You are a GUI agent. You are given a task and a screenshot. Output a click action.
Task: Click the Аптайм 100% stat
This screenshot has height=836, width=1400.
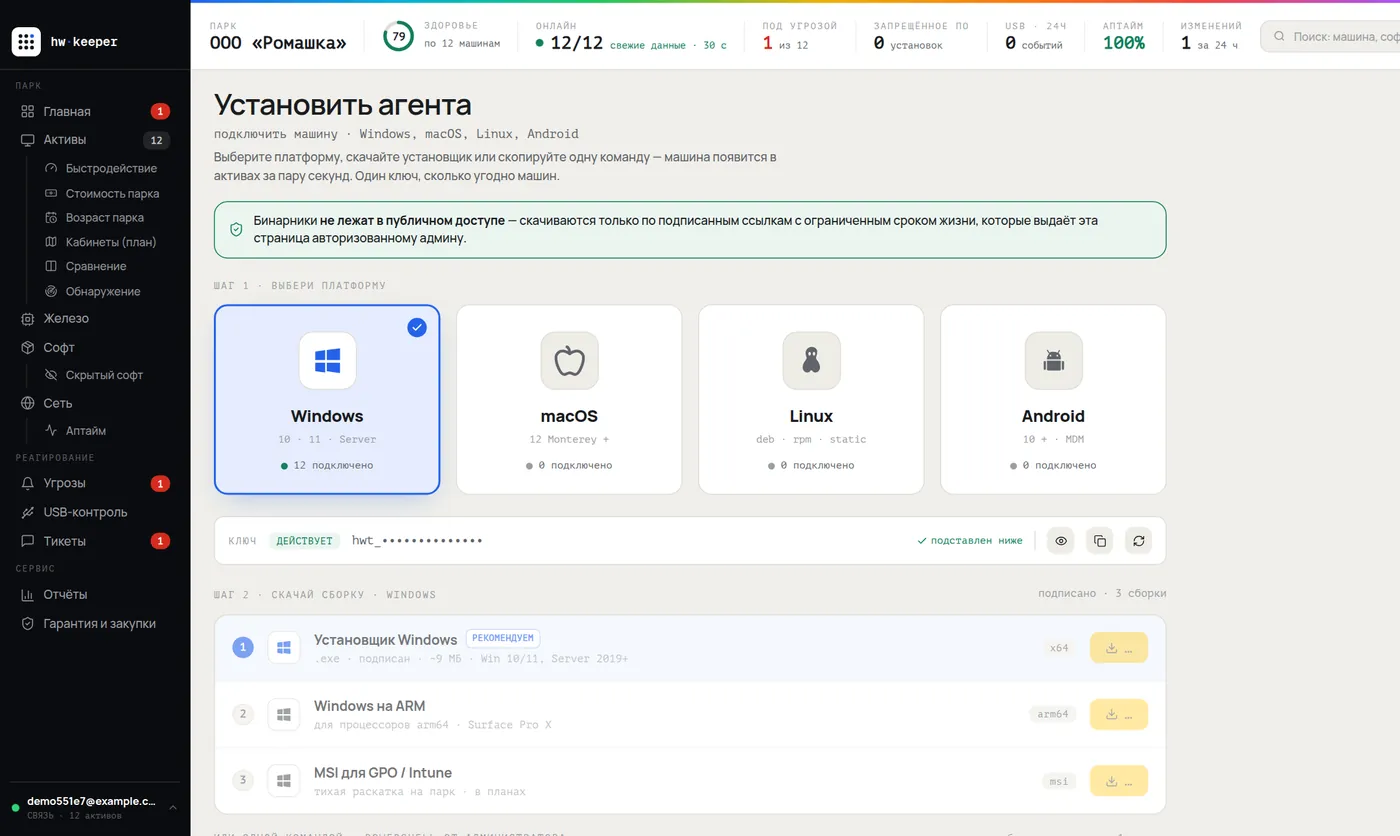tap(1124, 36)
